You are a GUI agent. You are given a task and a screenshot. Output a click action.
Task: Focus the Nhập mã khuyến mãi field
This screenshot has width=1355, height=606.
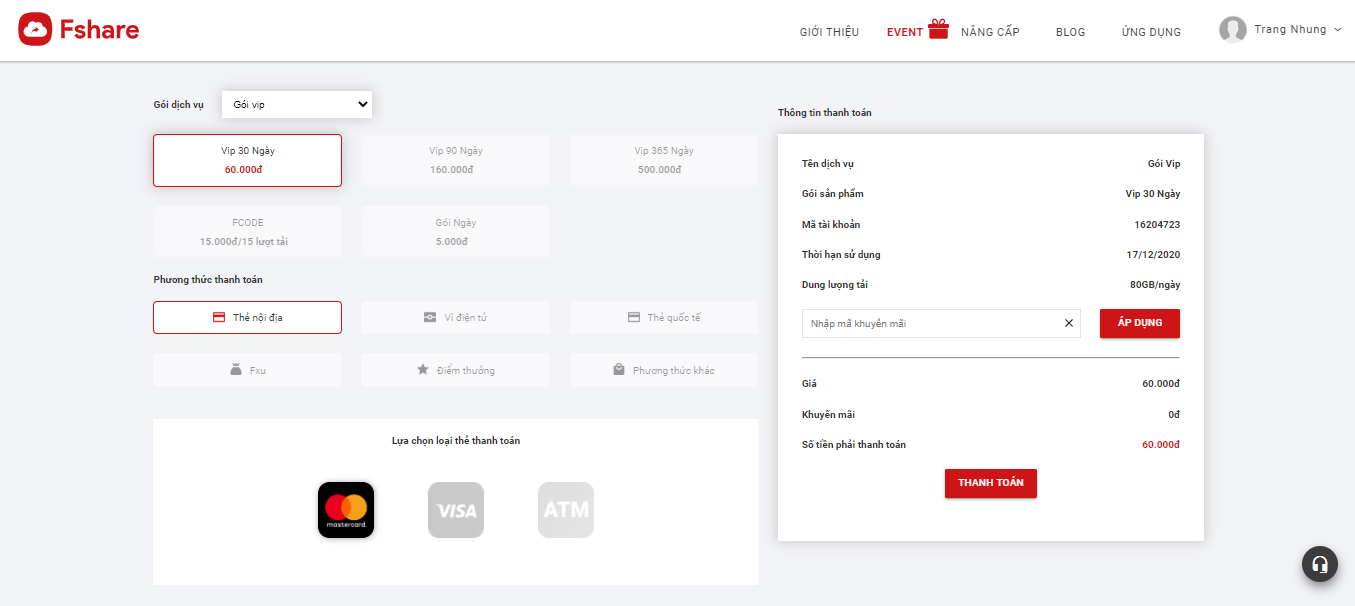pyautogui.click(x=941, y=323)
